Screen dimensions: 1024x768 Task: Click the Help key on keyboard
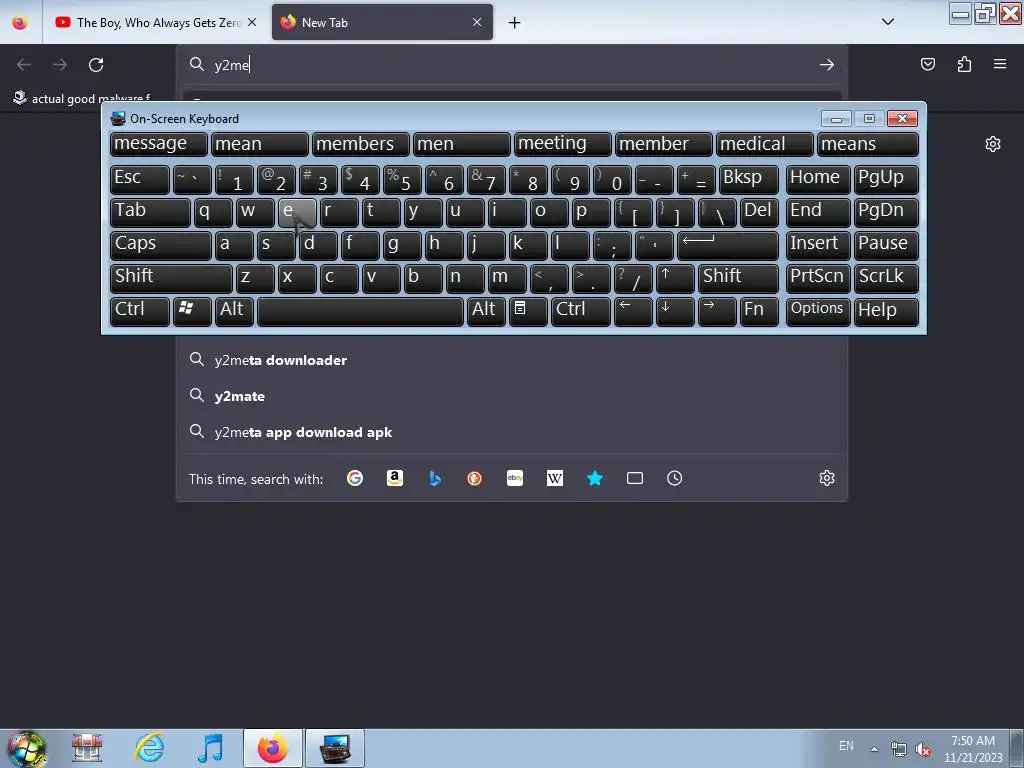pos(886,311)
